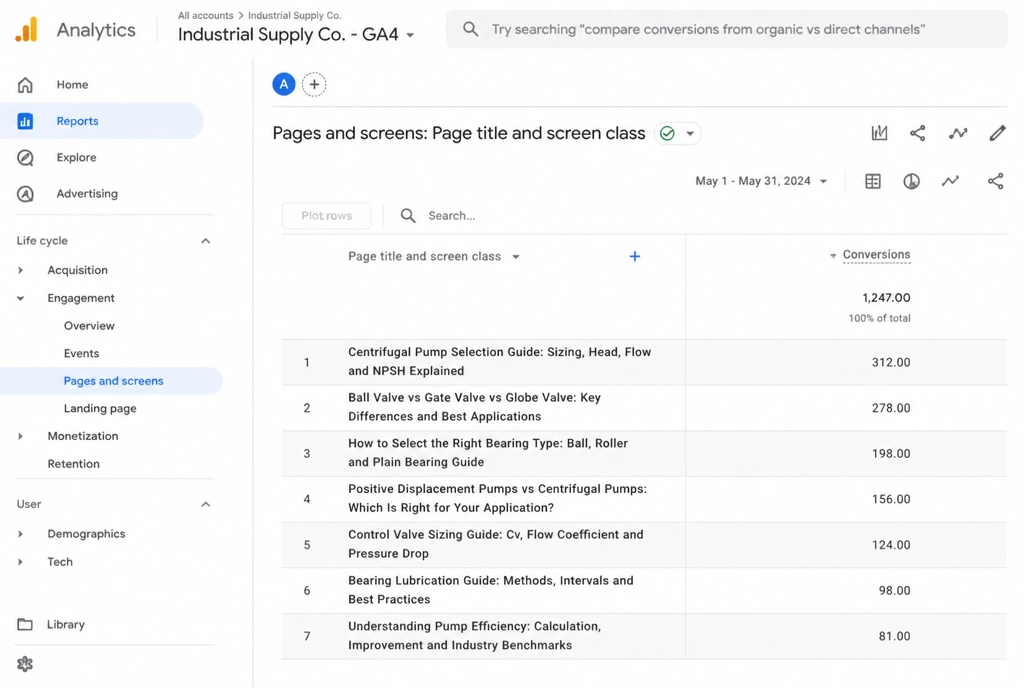Open the Events report
The image size is (1024, 688).
pos(81,353)
